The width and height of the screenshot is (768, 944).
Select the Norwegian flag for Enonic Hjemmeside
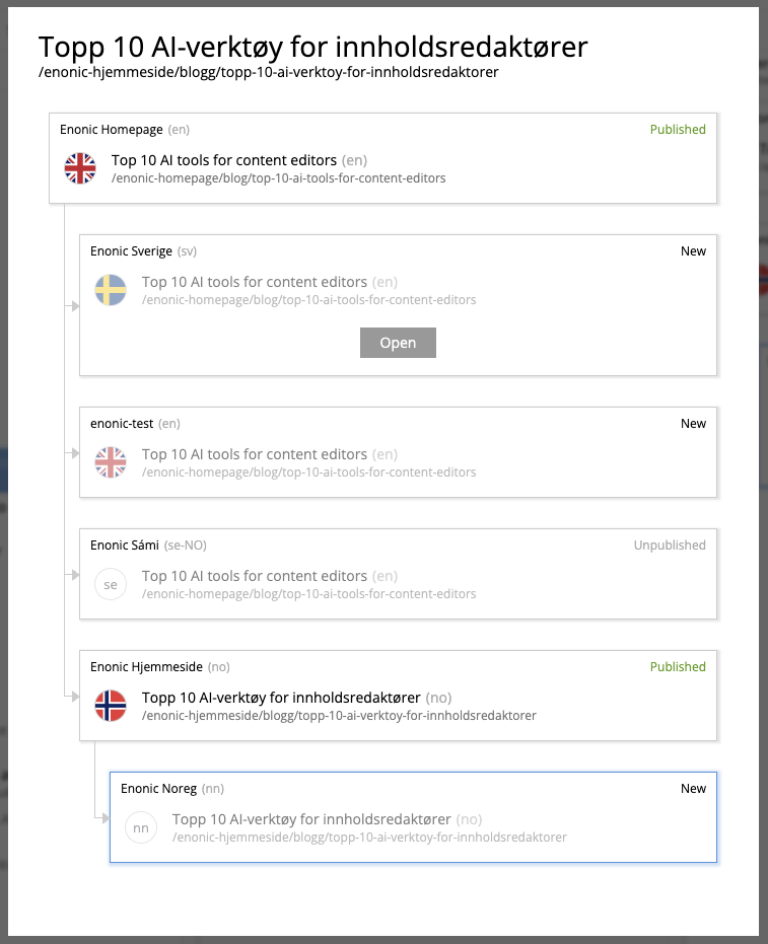coord(110,705)
